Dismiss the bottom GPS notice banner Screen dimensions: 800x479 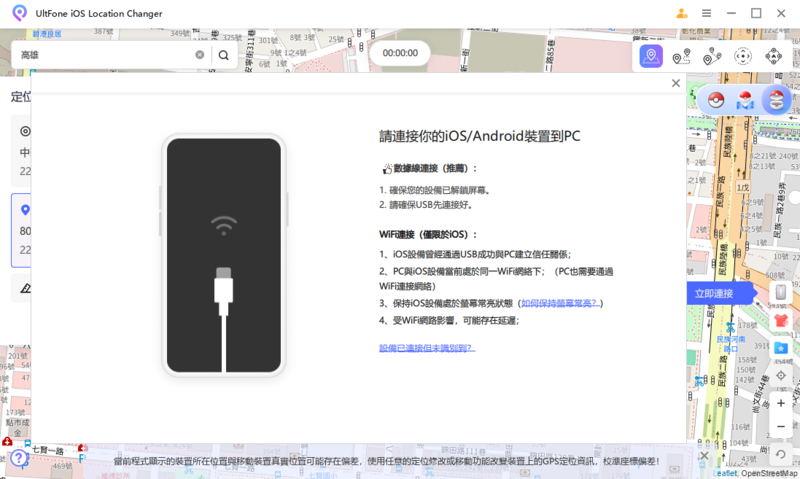click(x=704, y=456)
